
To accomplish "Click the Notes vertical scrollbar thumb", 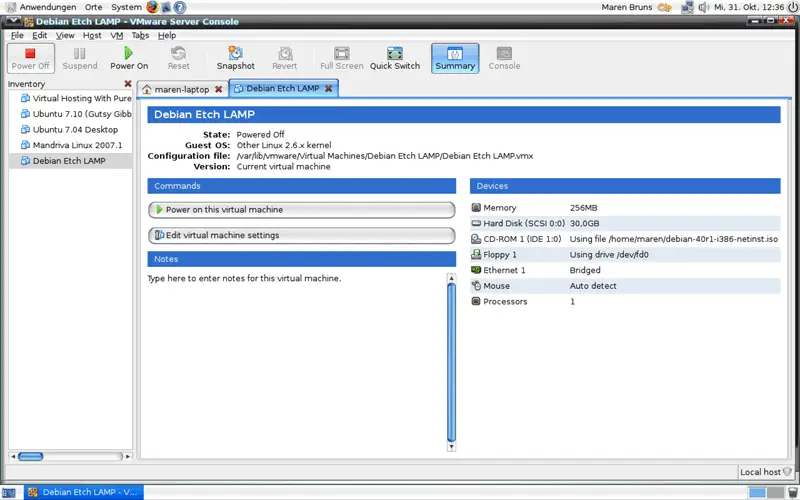I will (451, 362).
